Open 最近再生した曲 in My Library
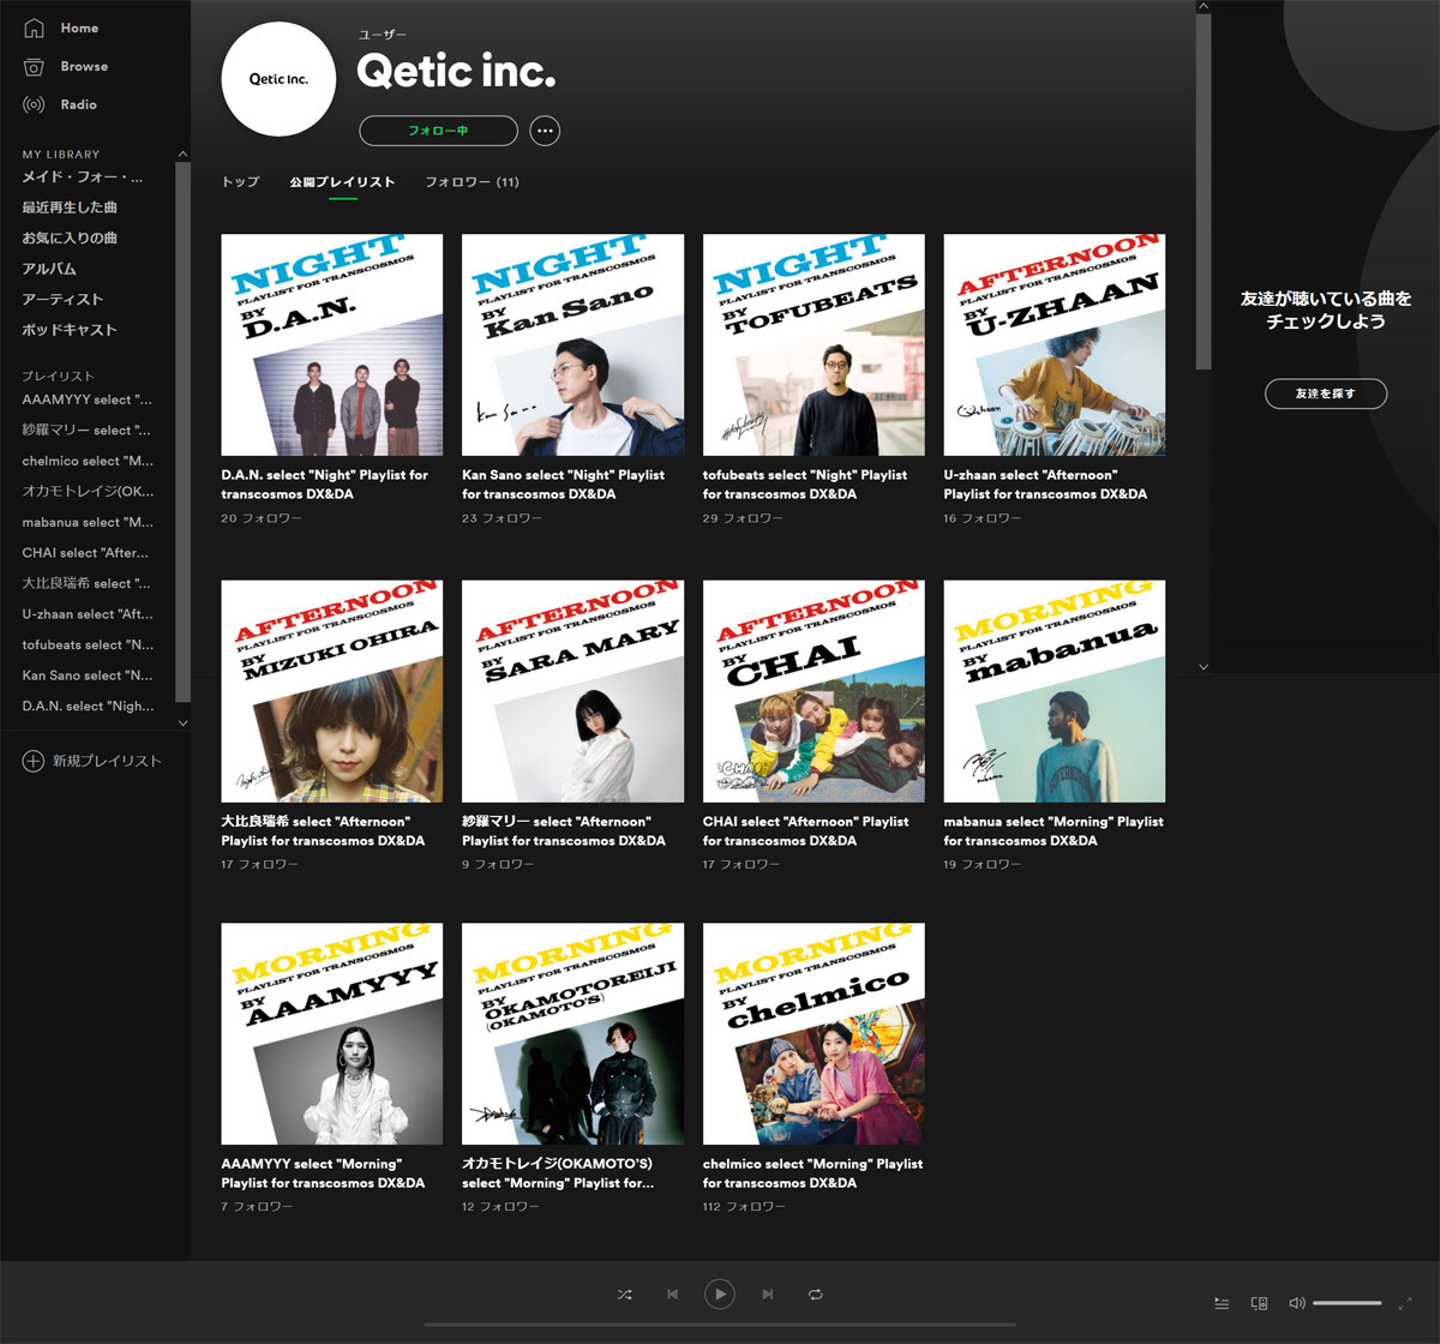This screenshot has height=1344, width=1440. coord(69,207)
